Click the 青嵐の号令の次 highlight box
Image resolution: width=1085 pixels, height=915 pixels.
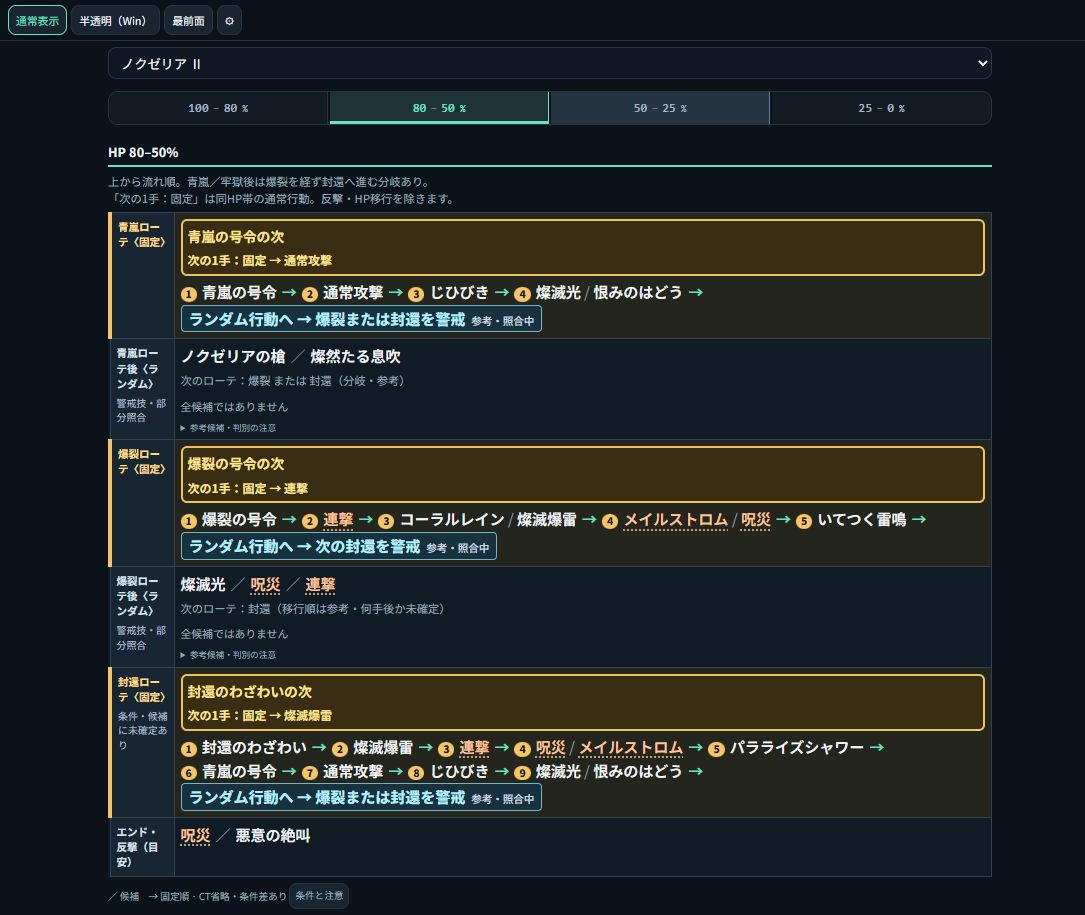(x=583, y=248)
